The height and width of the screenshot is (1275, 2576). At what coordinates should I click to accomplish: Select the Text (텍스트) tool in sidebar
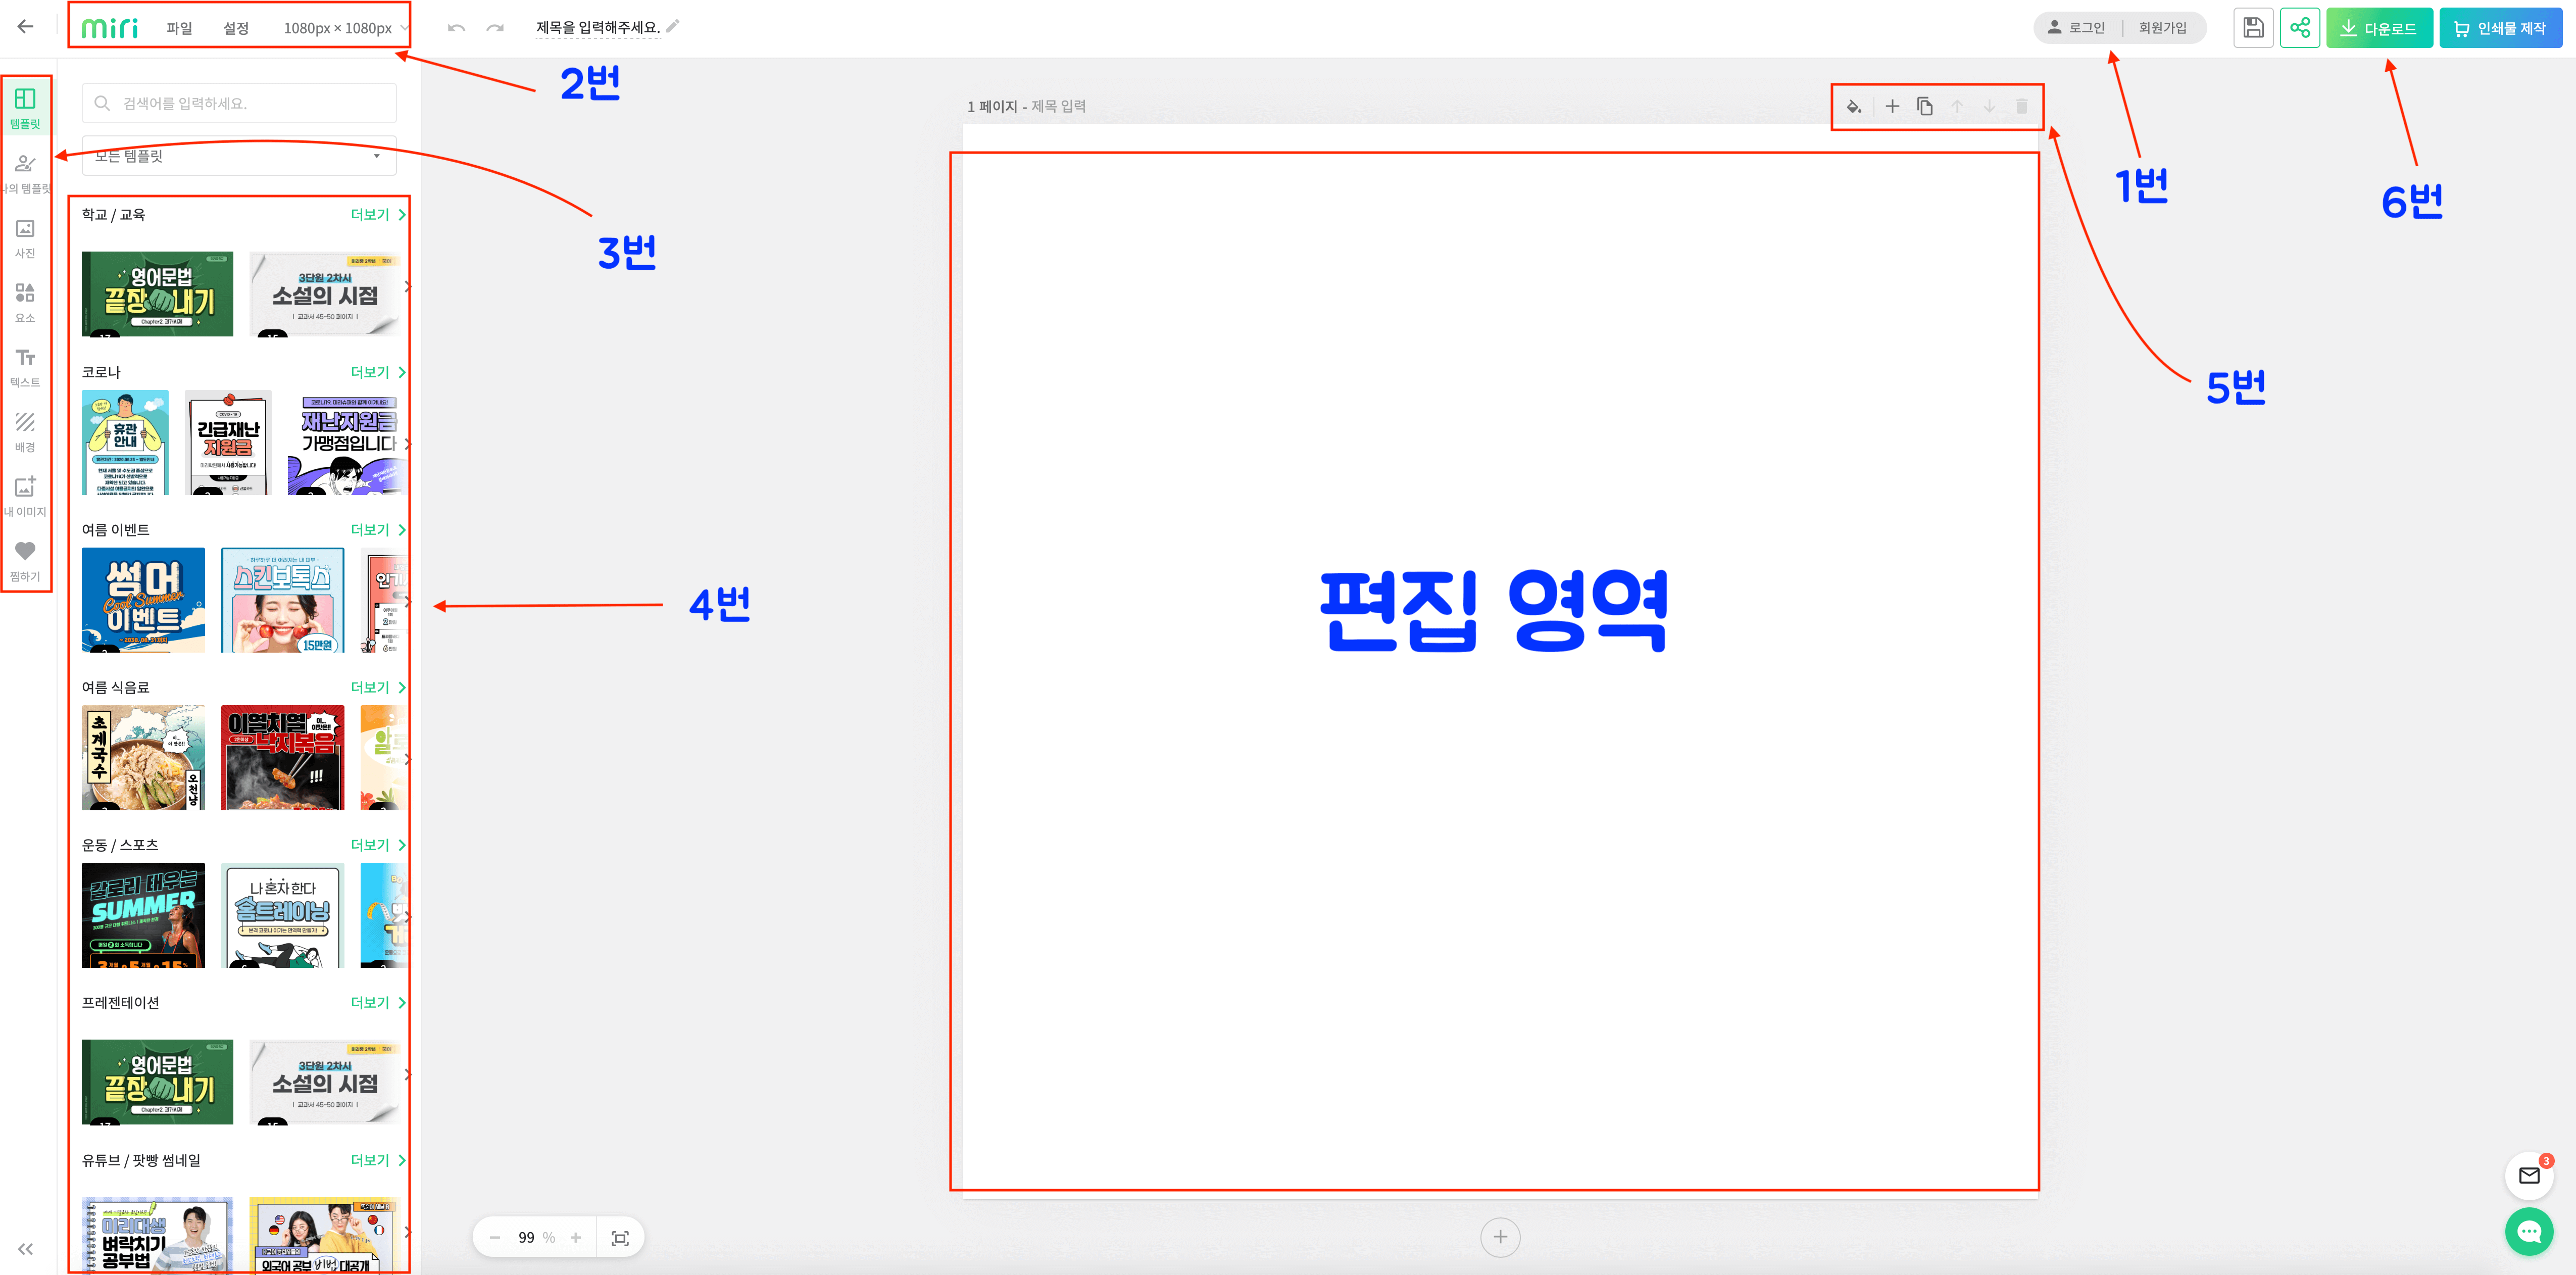click(25, 367)
